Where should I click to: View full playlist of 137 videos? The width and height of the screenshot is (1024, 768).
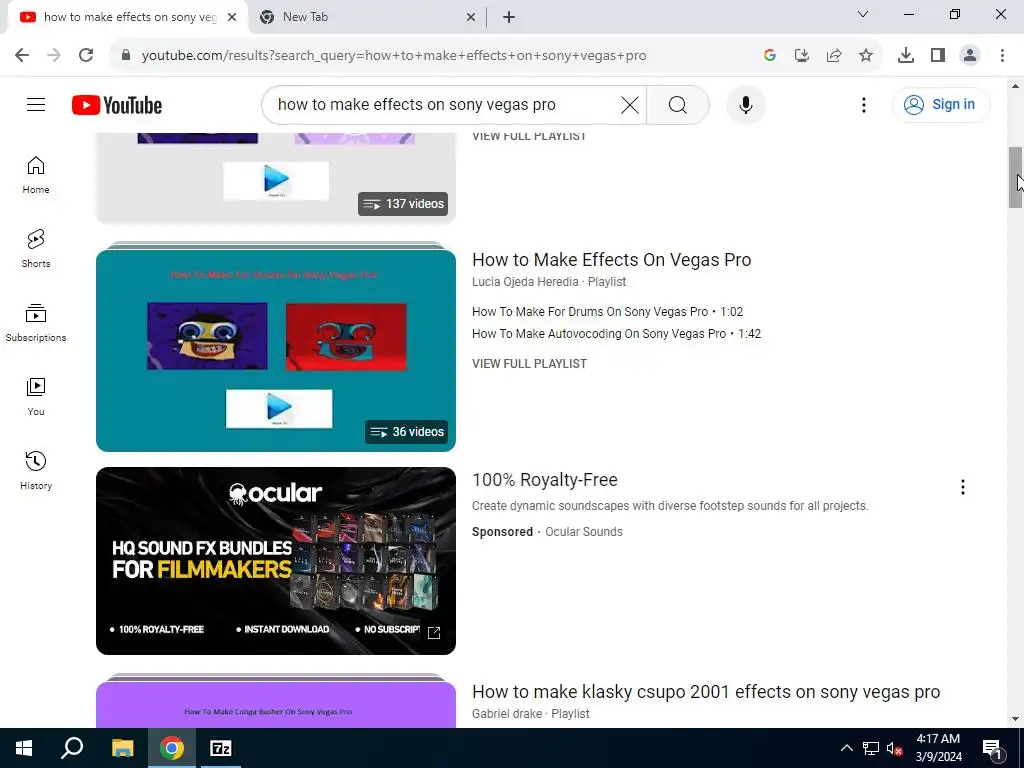pos(529,136)
